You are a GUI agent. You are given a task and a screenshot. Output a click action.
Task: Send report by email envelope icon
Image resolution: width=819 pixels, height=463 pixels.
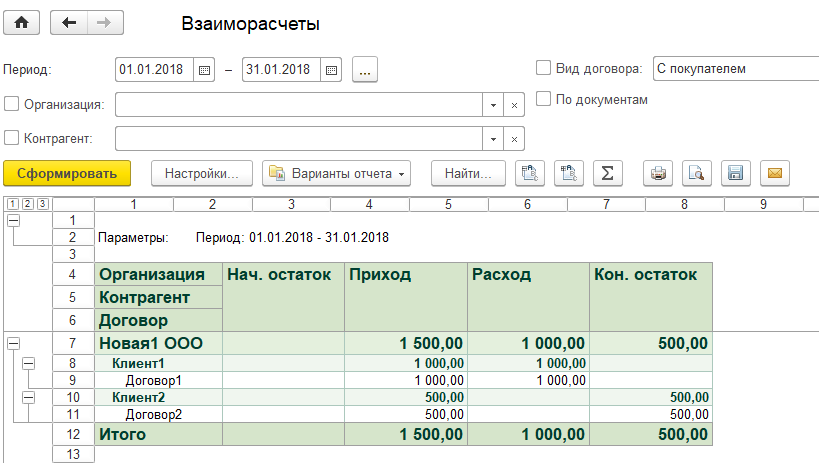click(x=774, y=173)
